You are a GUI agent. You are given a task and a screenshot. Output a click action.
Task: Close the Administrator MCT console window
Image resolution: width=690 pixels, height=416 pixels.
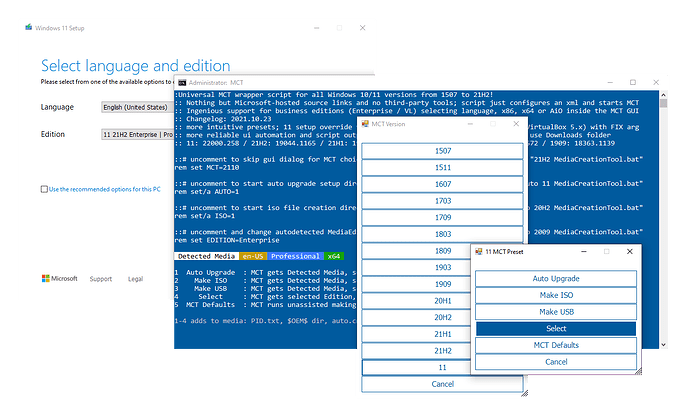click(x=656, y=82)
